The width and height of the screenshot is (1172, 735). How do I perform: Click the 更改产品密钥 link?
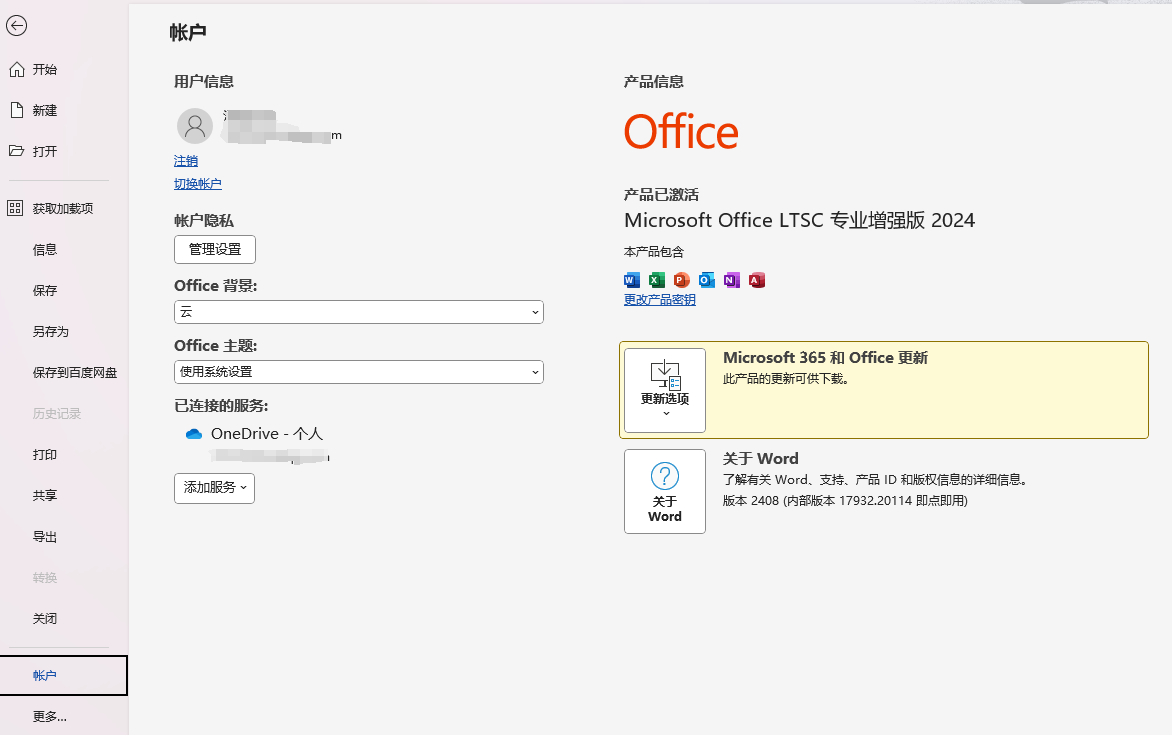(660, 300)
